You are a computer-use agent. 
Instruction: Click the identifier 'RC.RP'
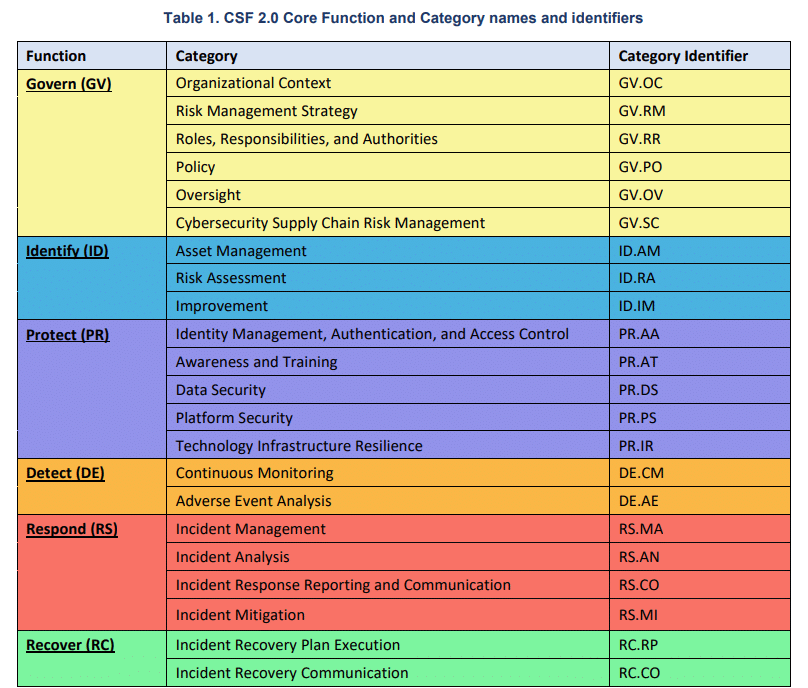pyautogui.click(x=638, y=645)
